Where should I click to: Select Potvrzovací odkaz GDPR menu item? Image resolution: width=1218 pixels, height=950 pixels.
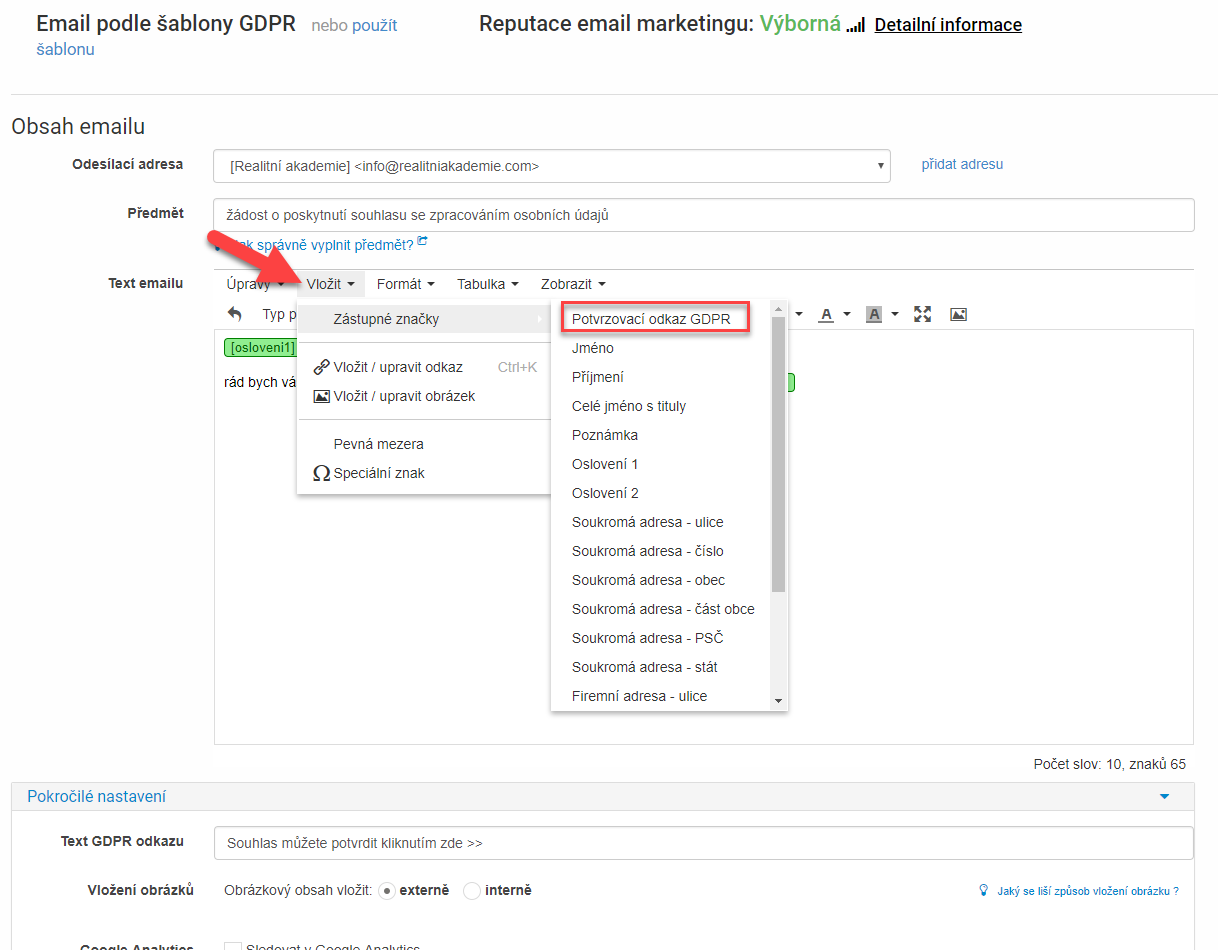655,319
